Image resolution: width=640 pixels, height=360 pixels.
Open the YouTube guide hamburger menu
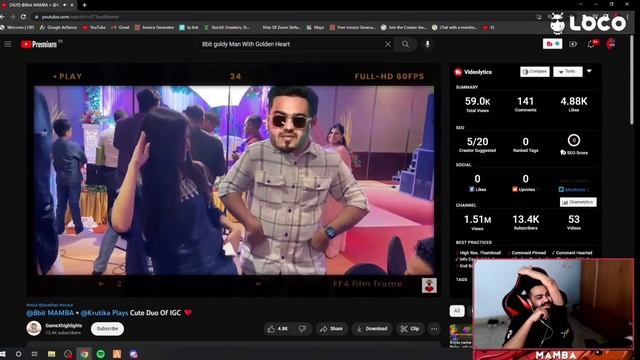coord(8,44)
